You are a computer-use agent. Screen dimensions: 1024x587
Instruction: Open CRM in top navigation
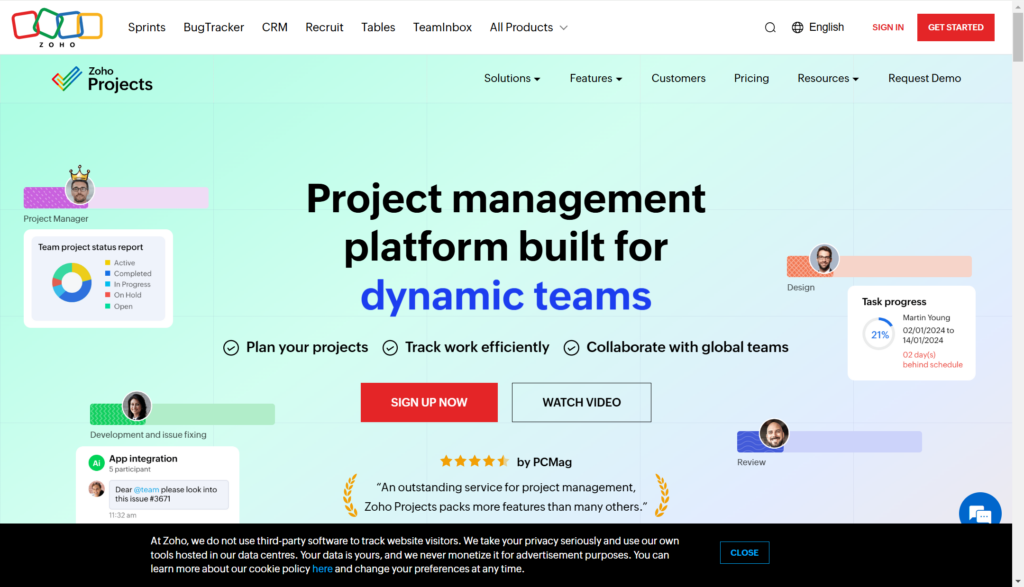[x=274, y=27]
